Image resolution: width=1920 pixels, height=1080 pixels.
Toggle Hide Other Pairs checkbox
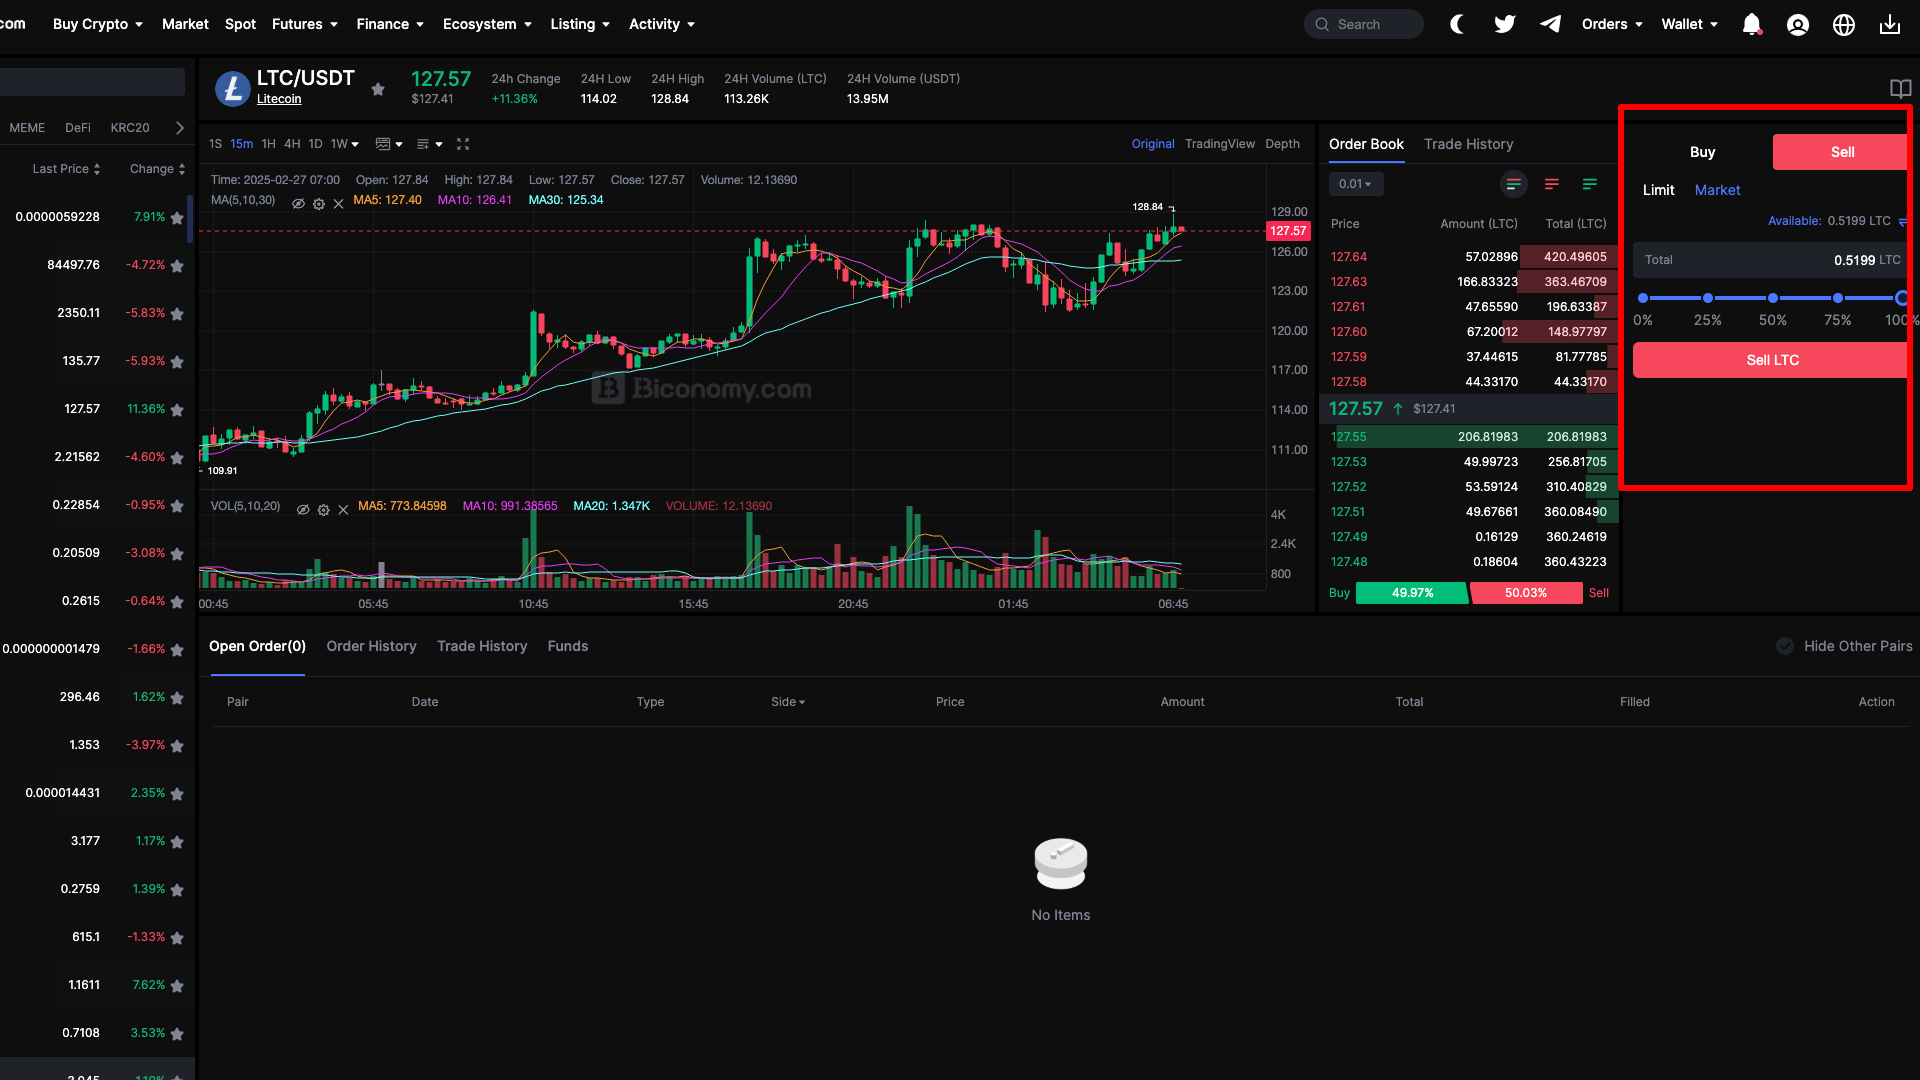pos(1785,646)
